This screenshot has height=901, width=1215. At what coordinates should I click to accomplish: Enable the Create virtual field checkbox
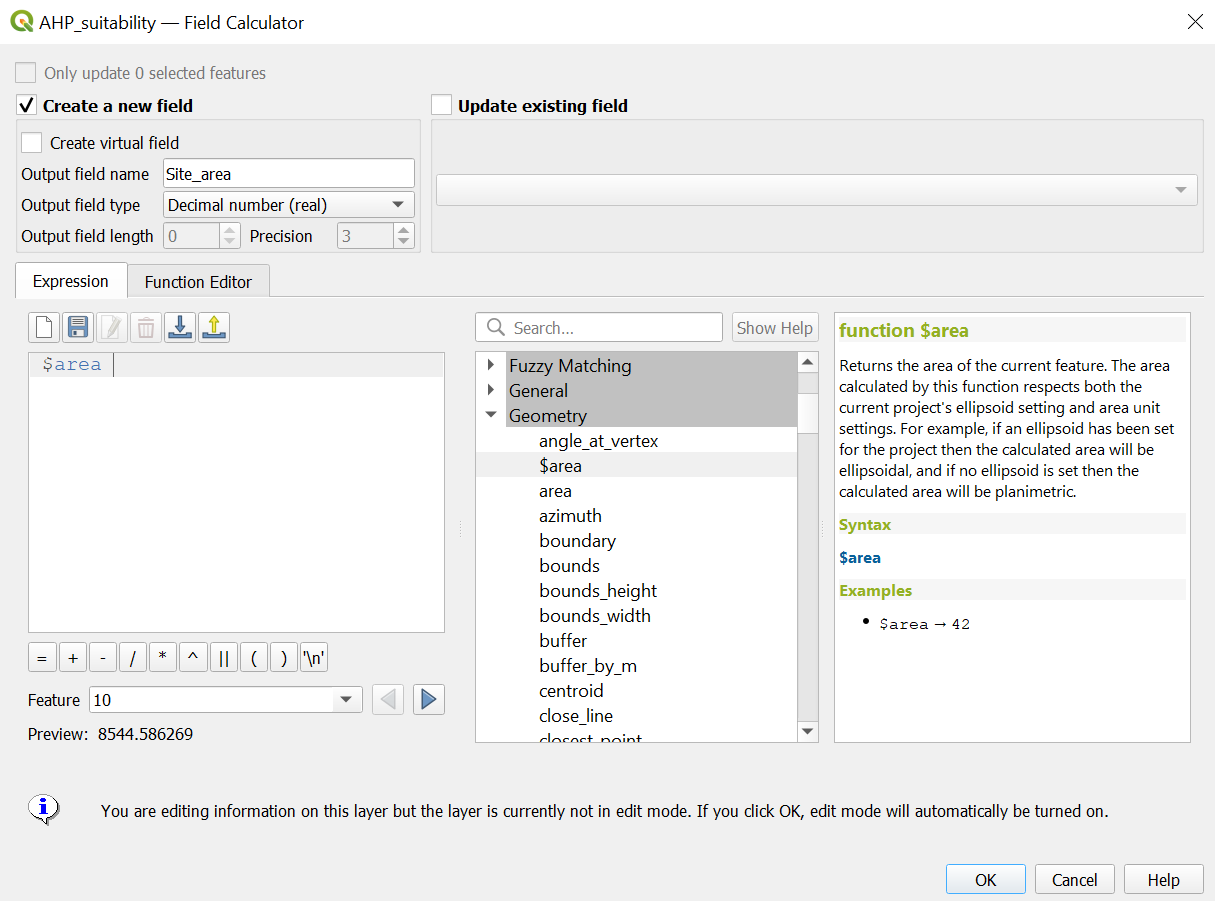32,143
